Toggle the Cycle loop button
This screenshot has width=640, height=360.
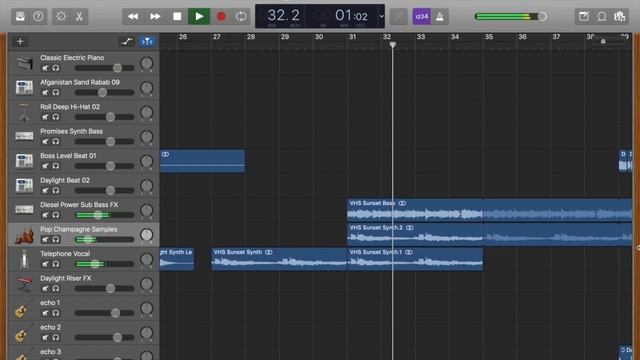click(x=241, y=16)
